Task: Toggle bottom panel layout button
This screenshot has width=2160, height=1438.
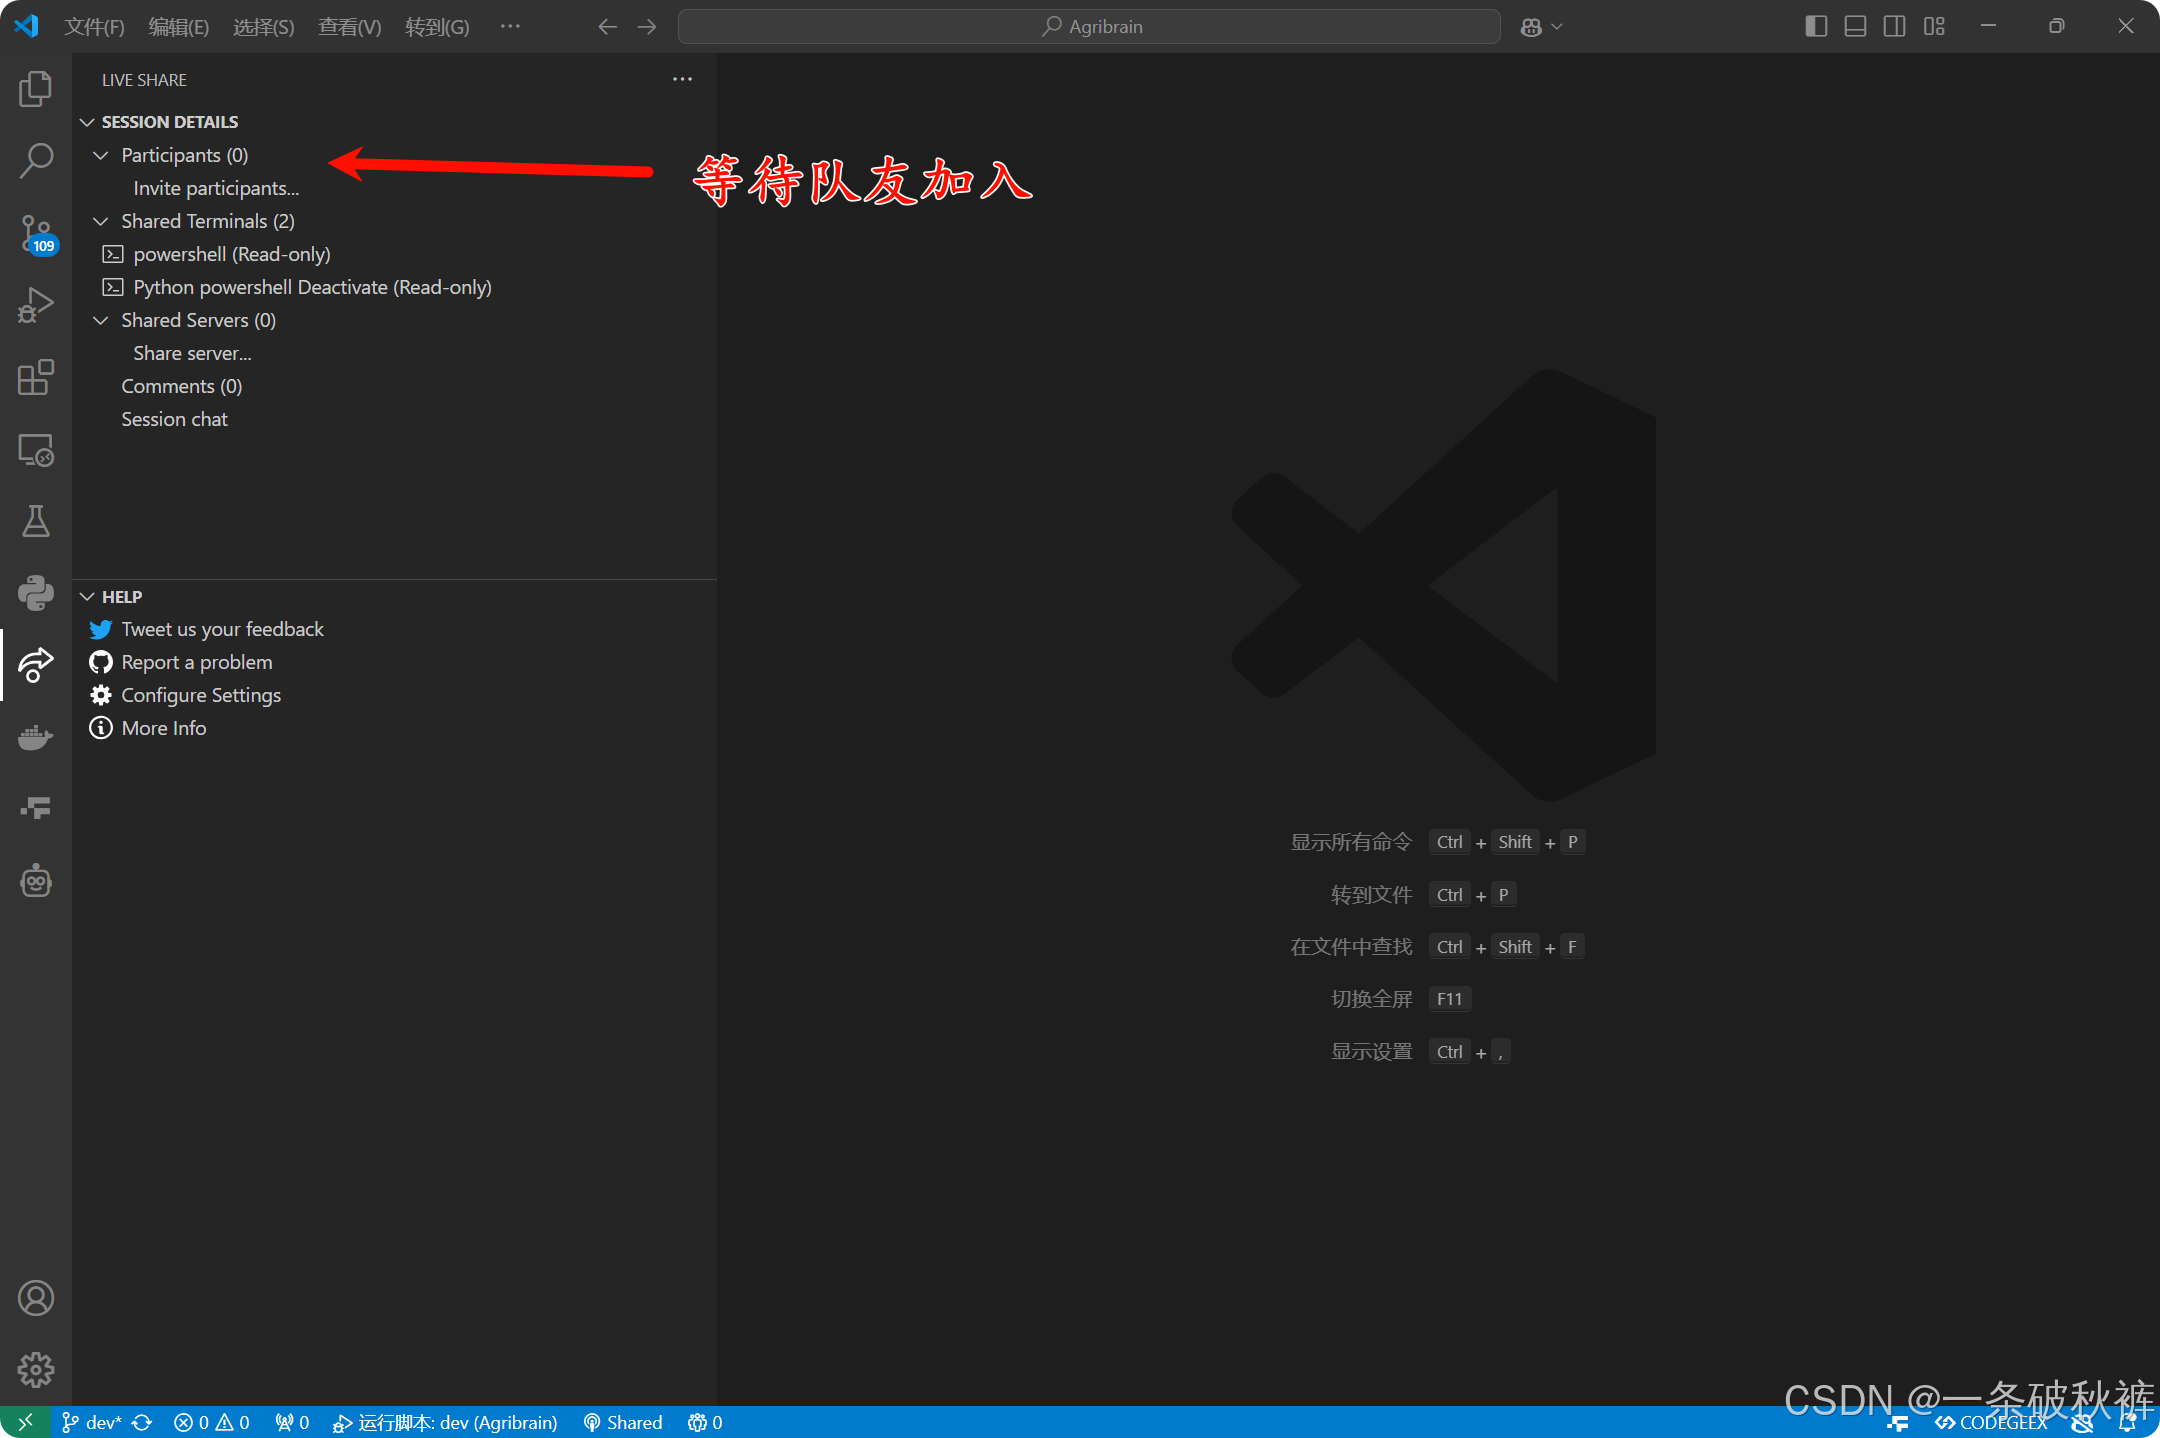Action: point(1855,27)
